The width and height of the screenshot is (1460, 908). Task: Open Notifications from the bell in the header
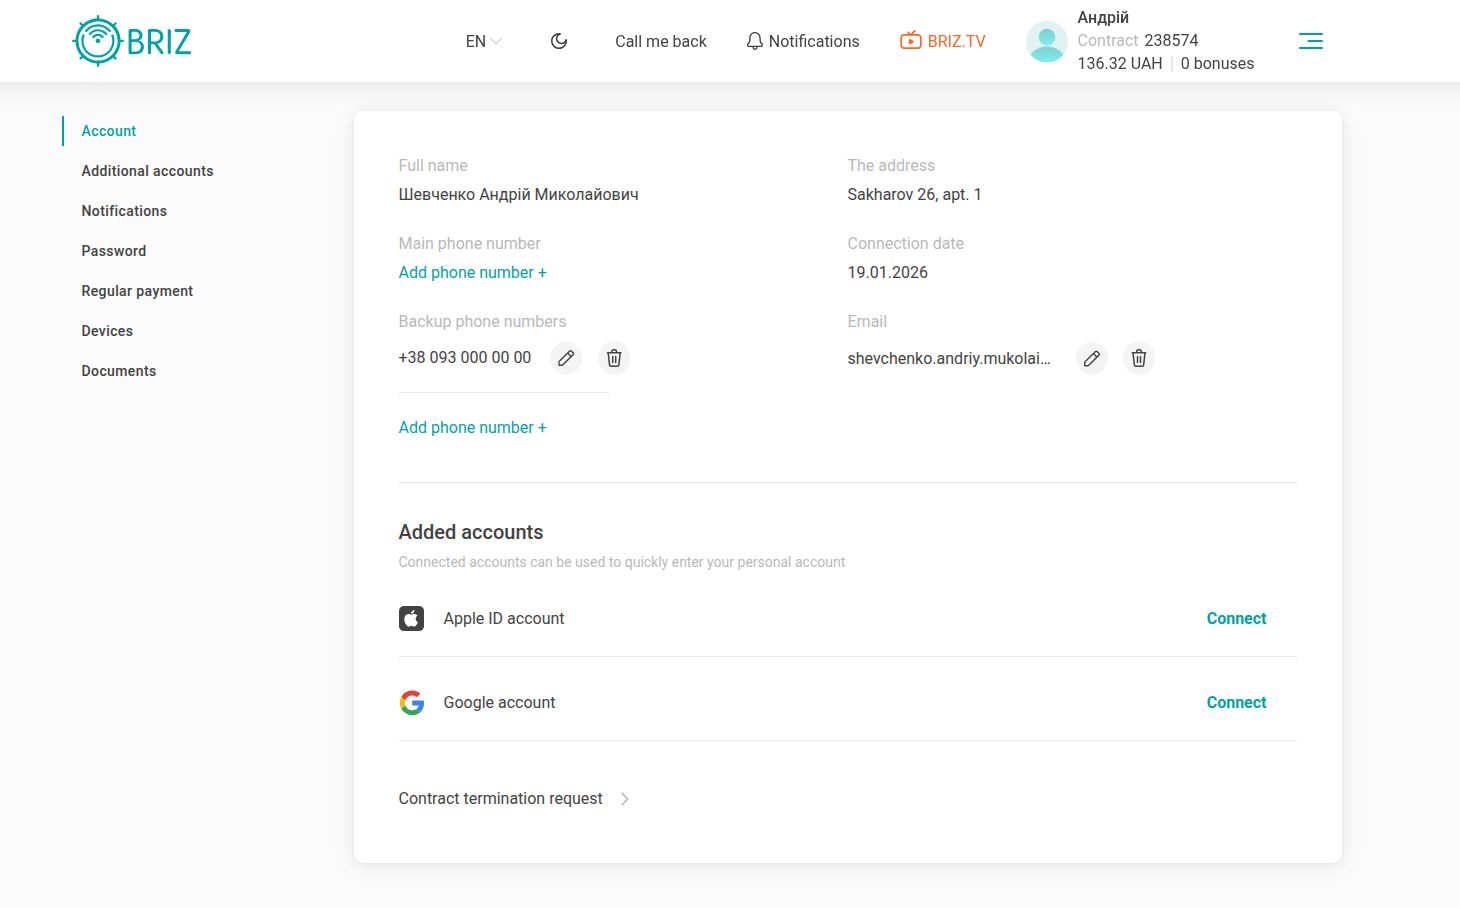pos(803,41)
